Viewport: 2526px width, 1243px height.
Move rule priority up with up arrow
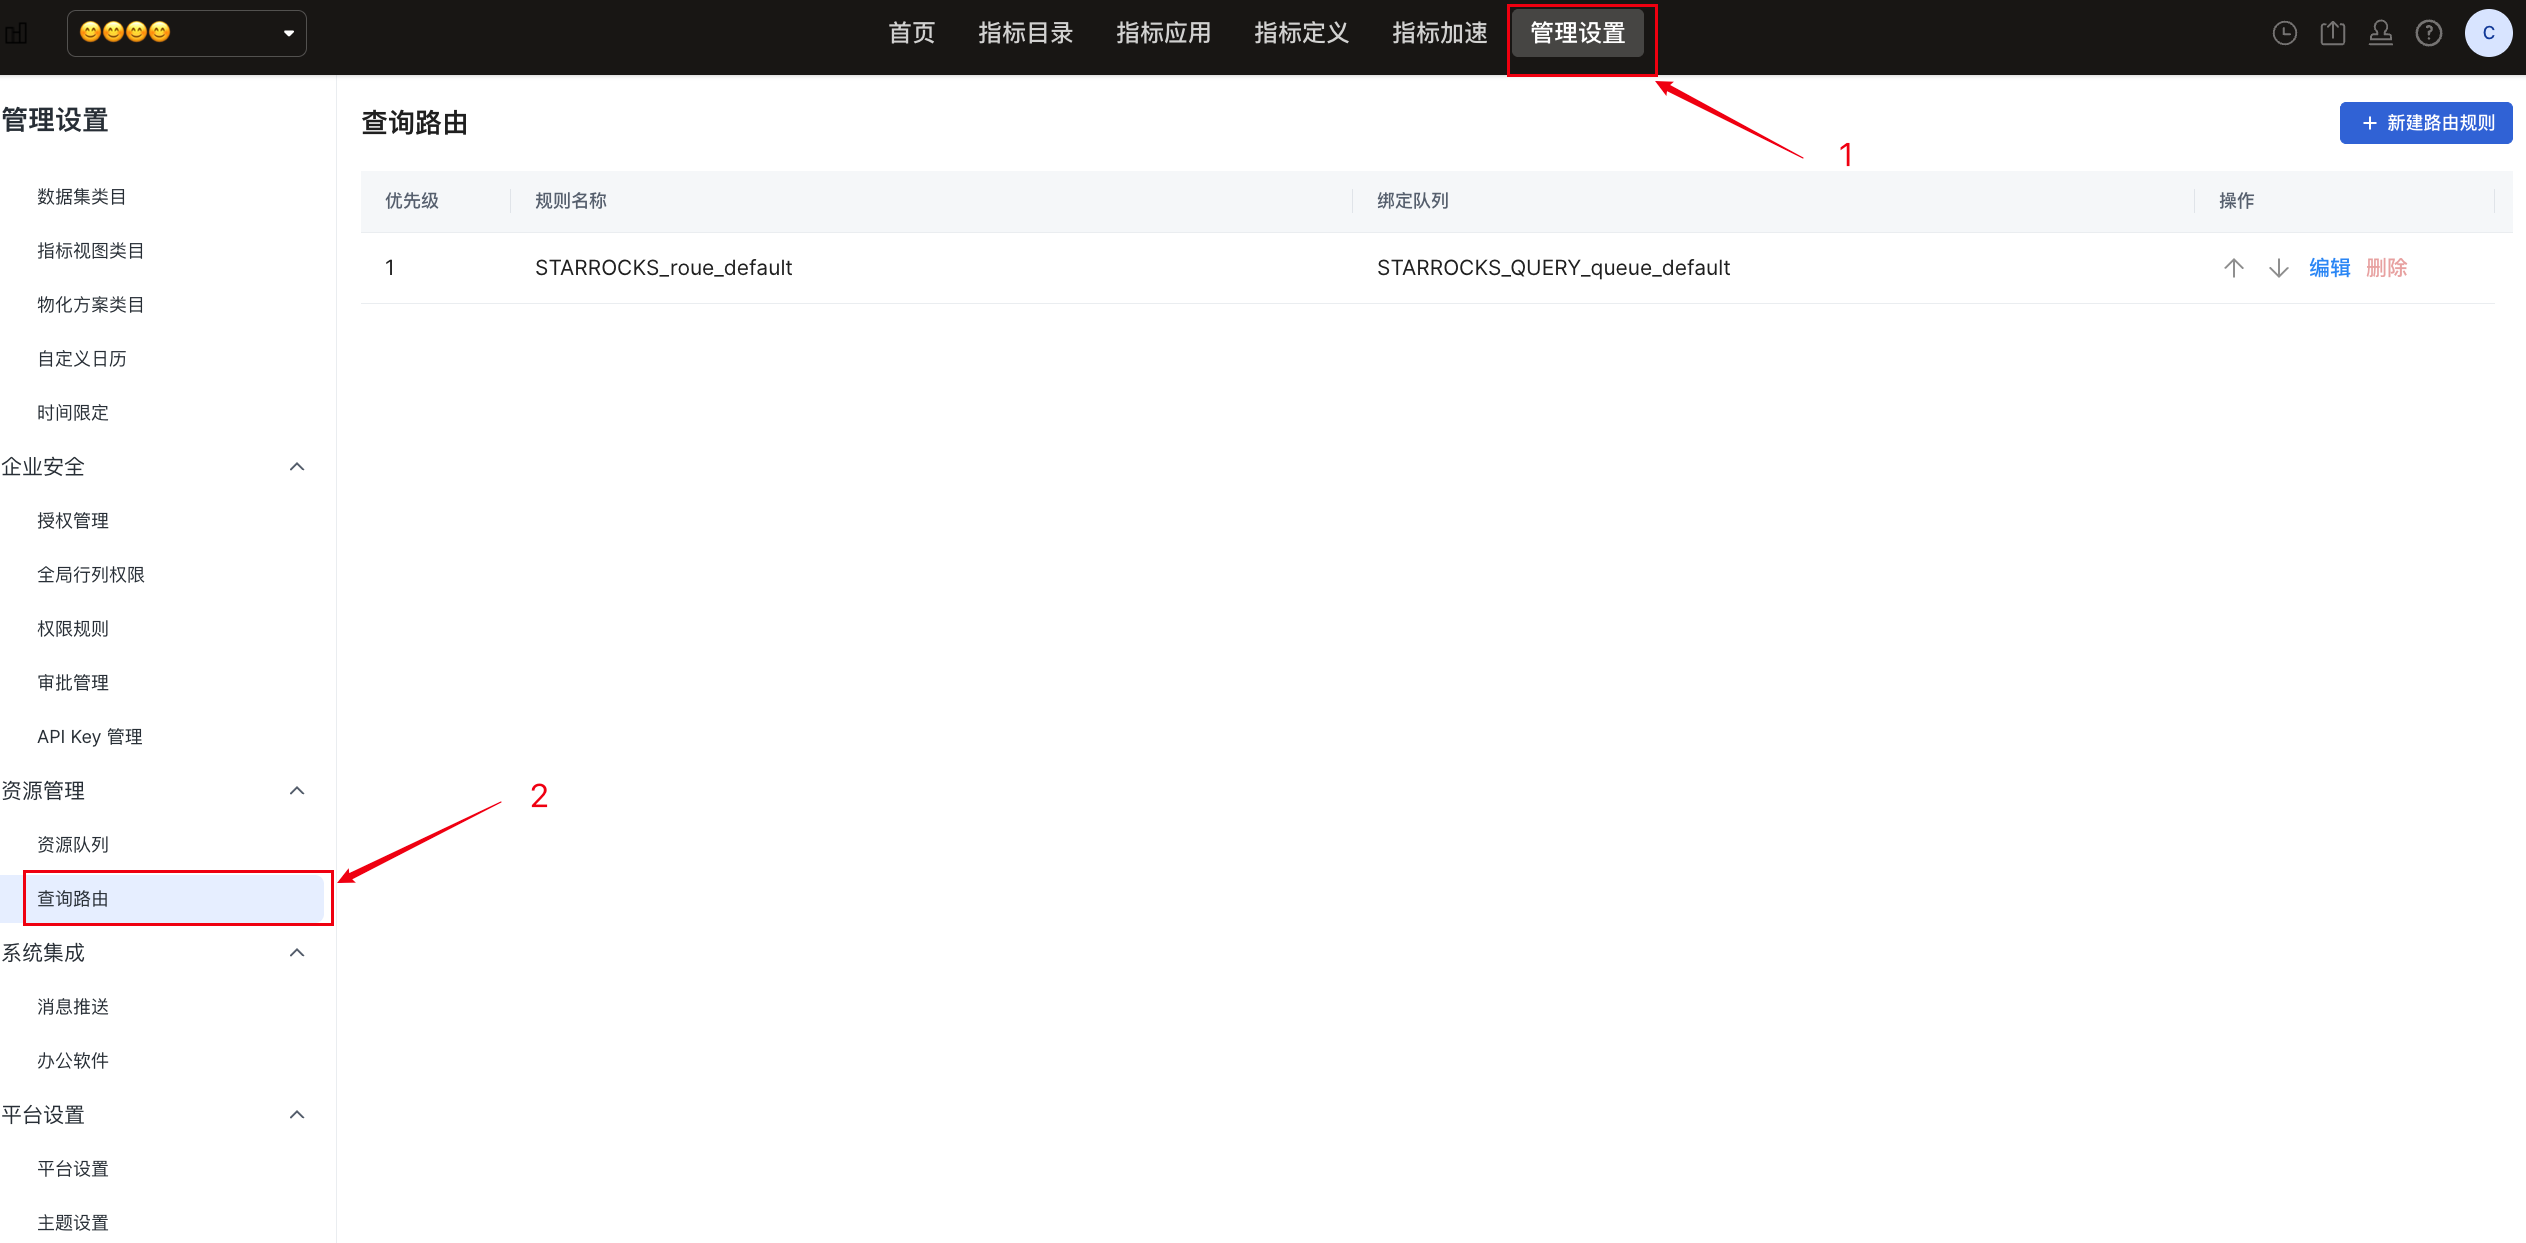coord(2233,268)
